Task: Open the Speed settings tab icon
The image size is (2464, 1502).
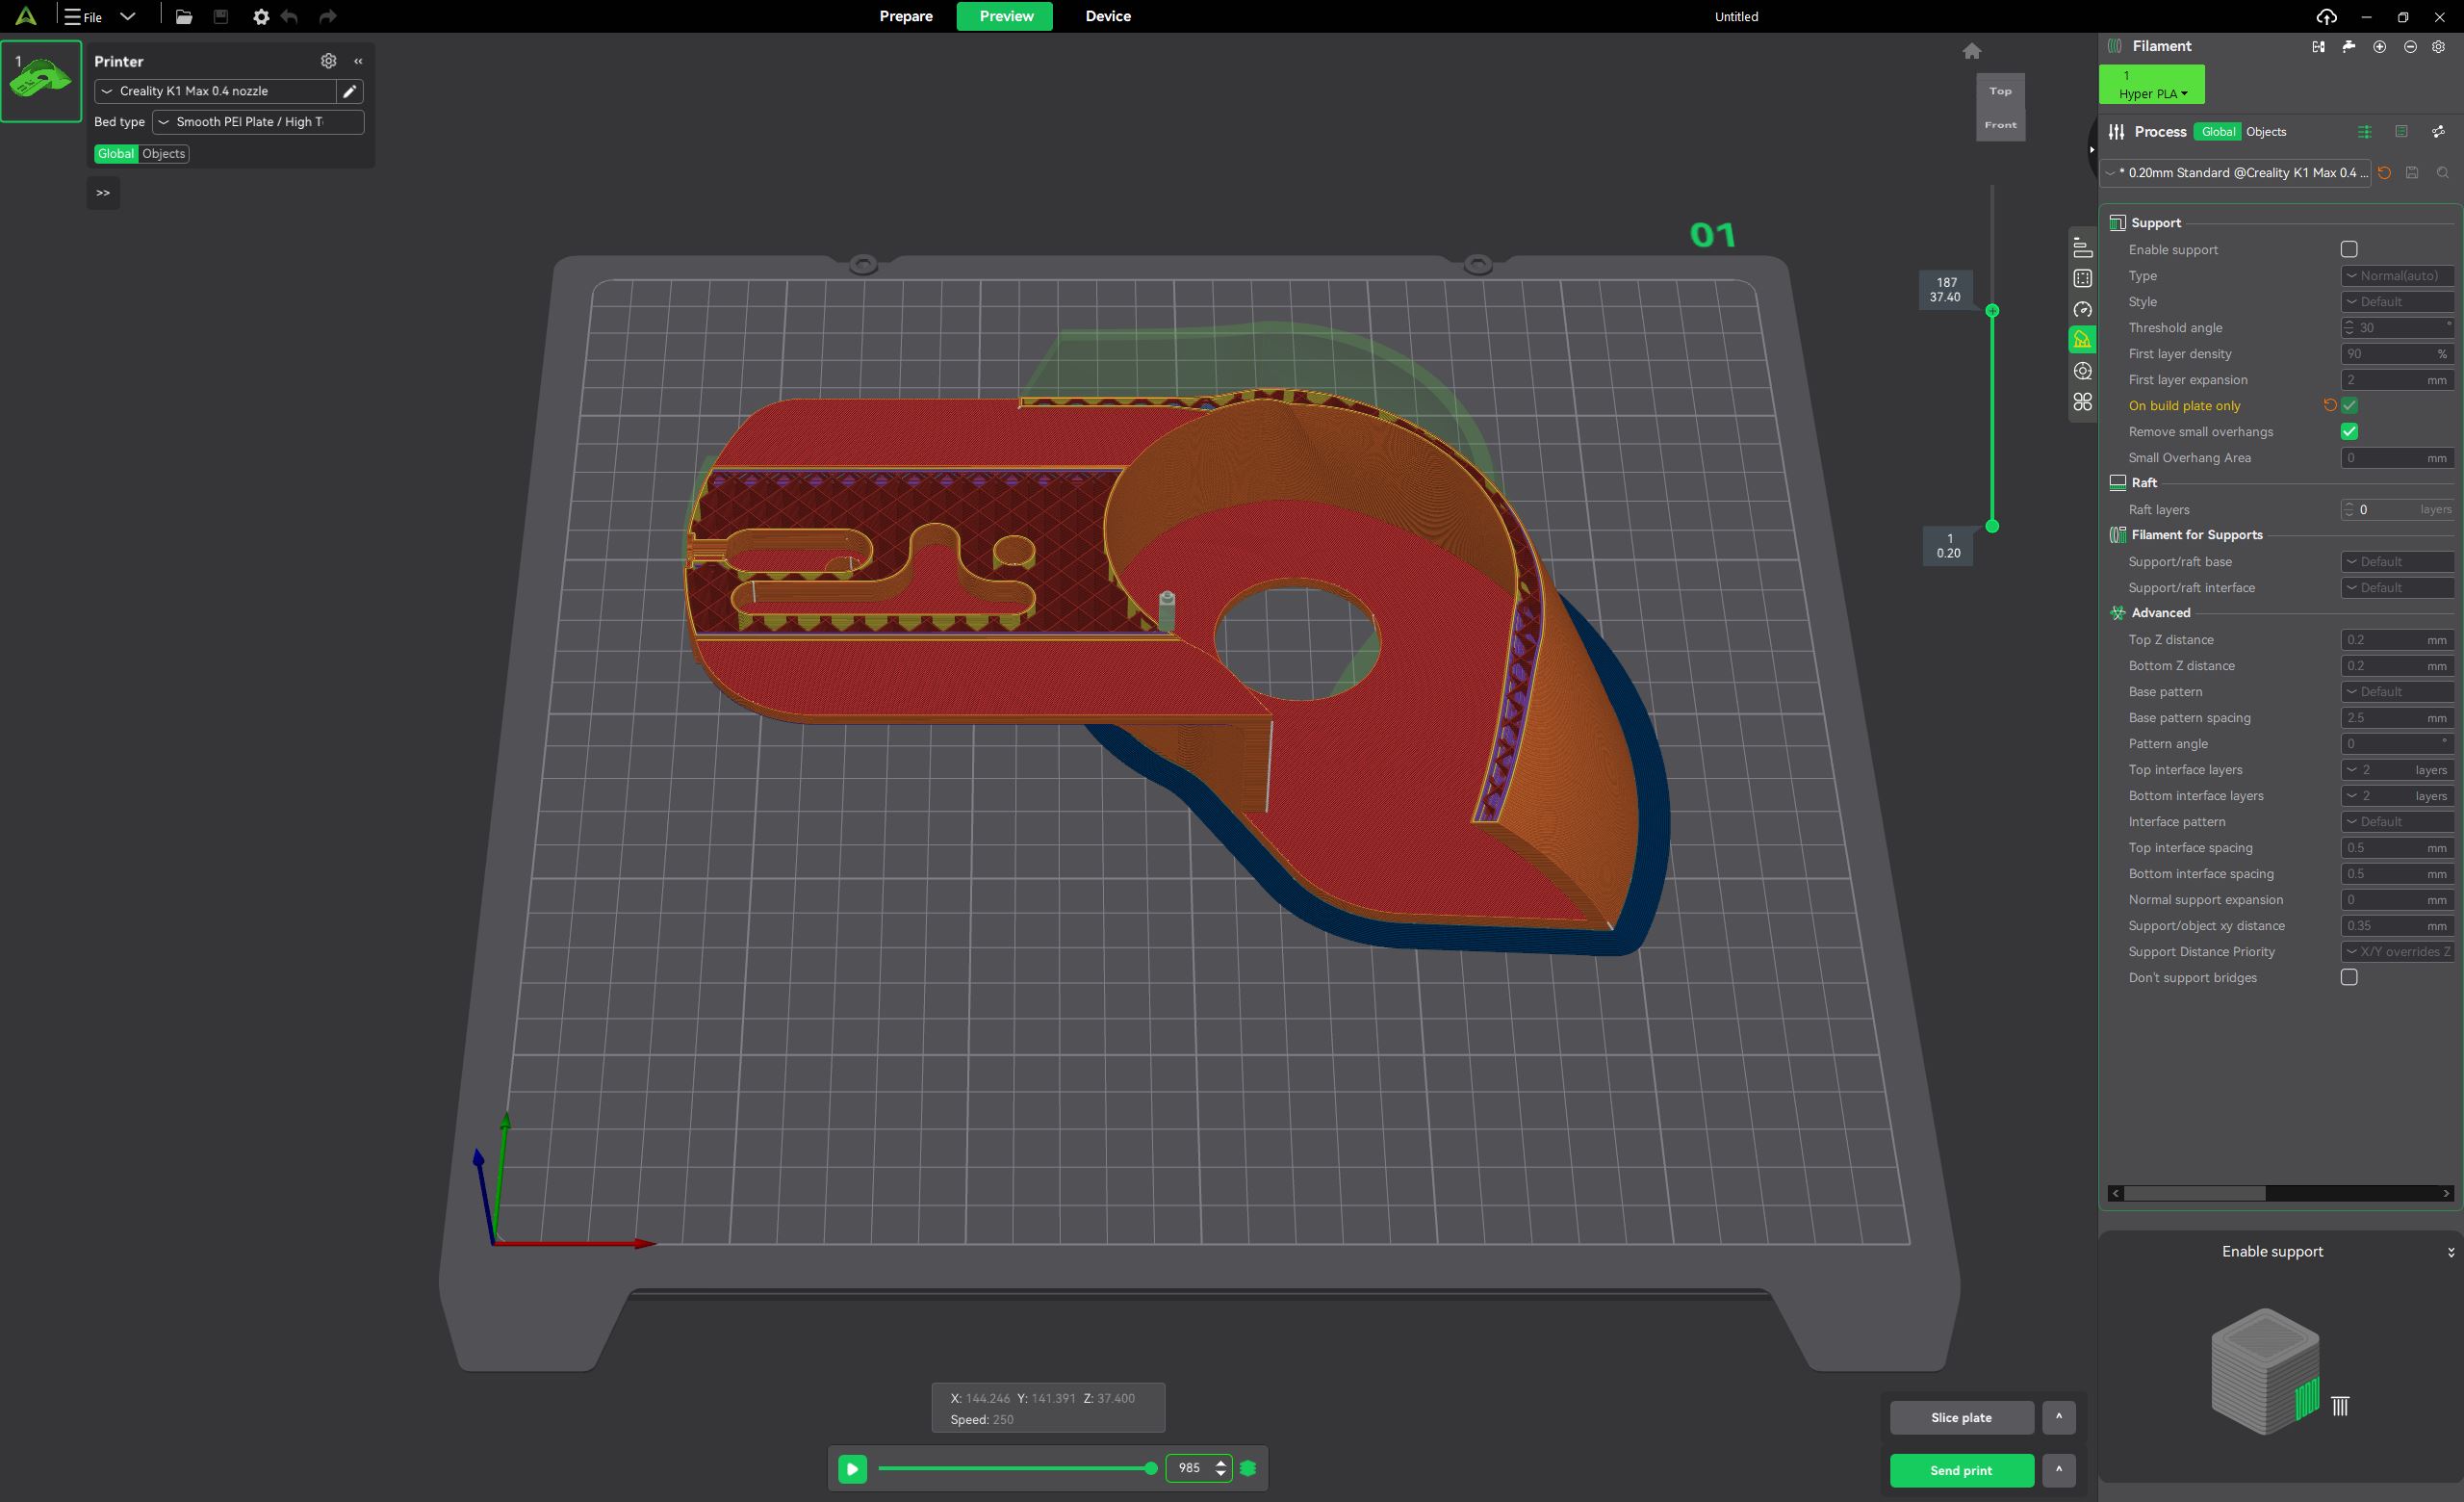Action: pos(2082,310)
